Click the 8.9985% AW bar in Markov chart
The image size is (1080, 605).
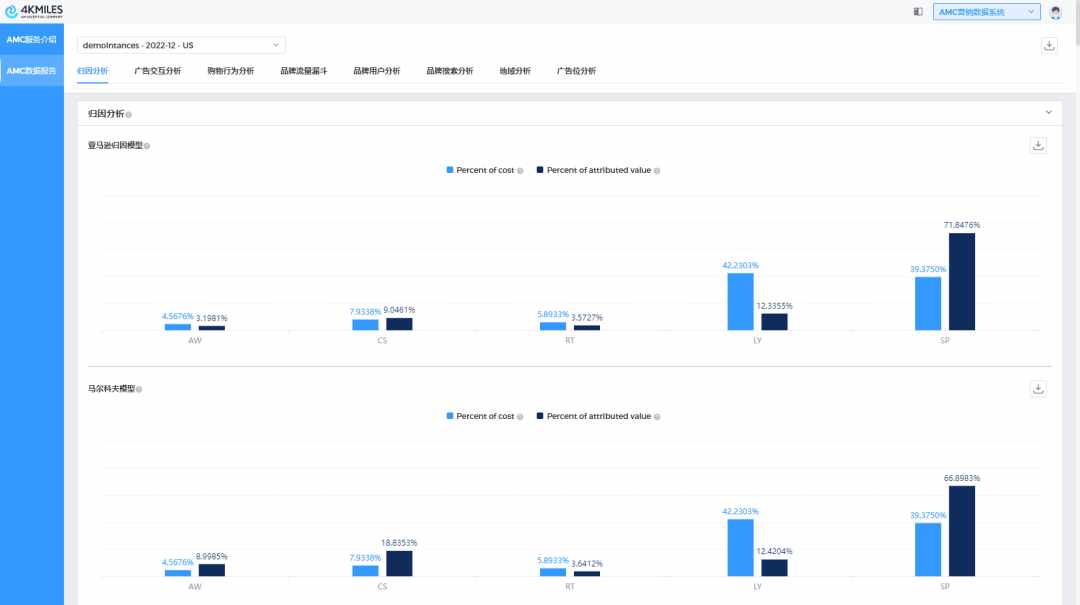tap(211, 571)
